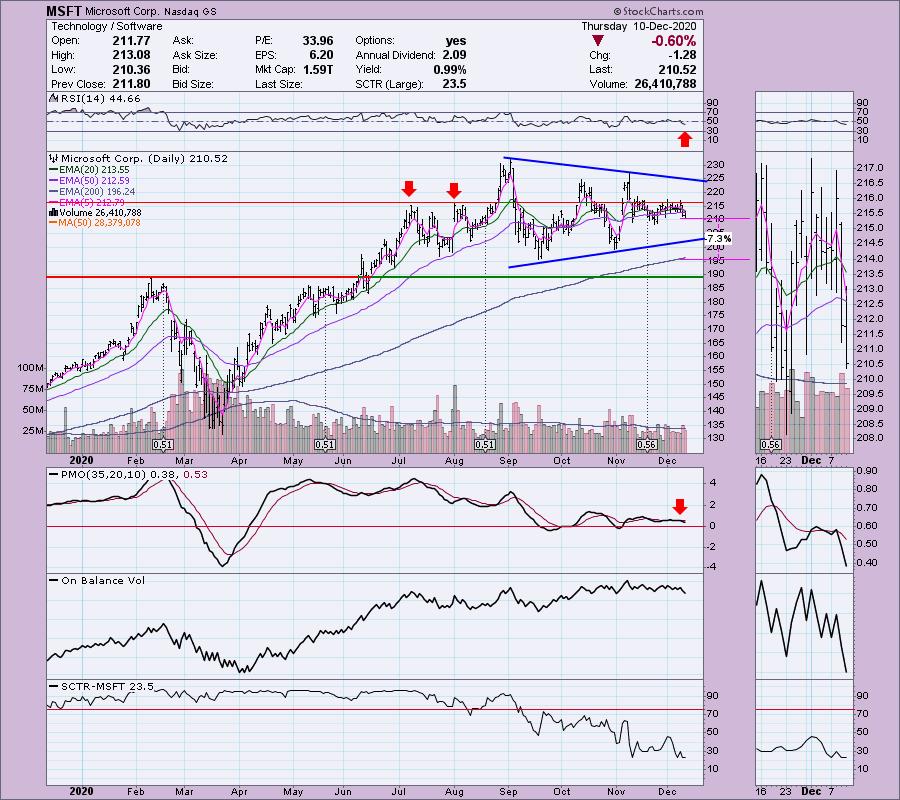This screenshot has height=800, width=900.
Task: Click the 217.0 zoom panel axis label
Action: coord(870,168)
